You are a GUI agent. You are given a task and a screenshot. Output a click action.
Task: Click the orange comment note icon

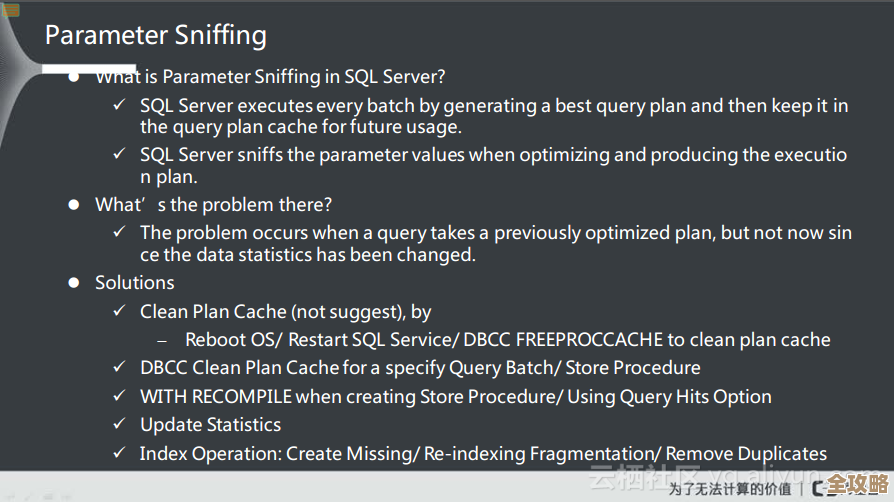(x=11, y=10)
